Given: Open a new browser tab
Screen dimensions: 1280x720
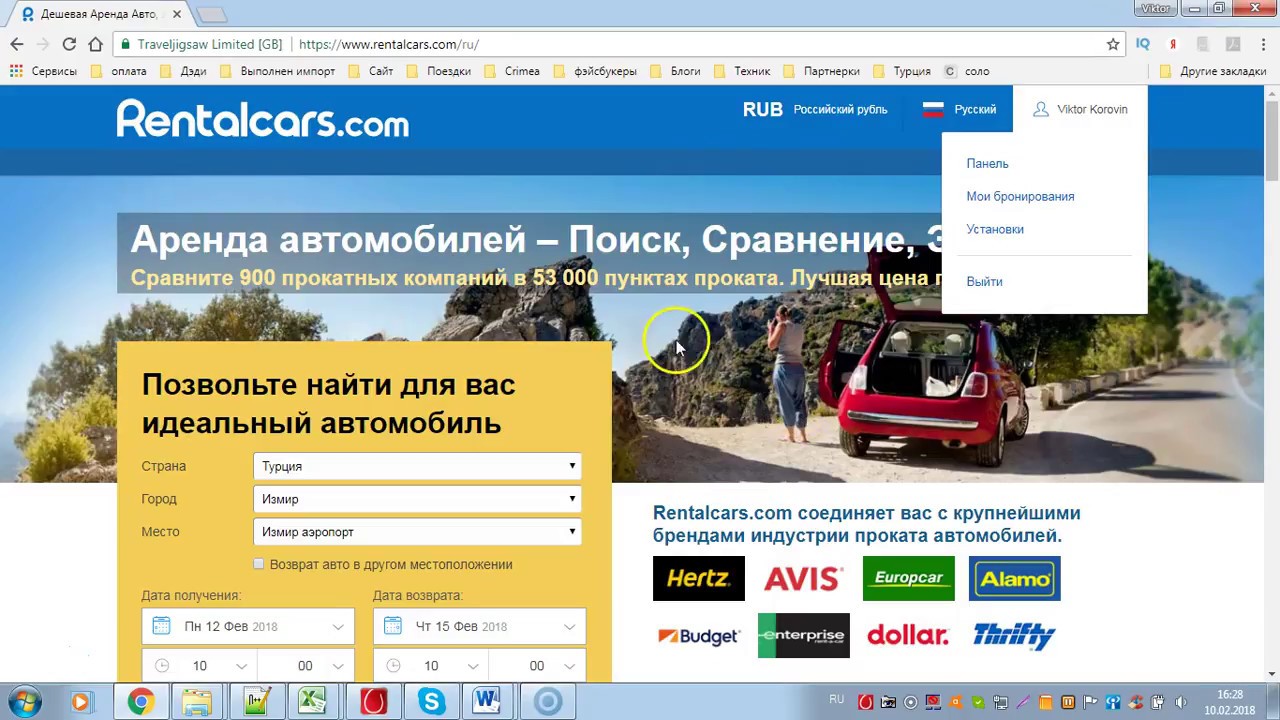Looking at the screenshot, I should 211,14.
